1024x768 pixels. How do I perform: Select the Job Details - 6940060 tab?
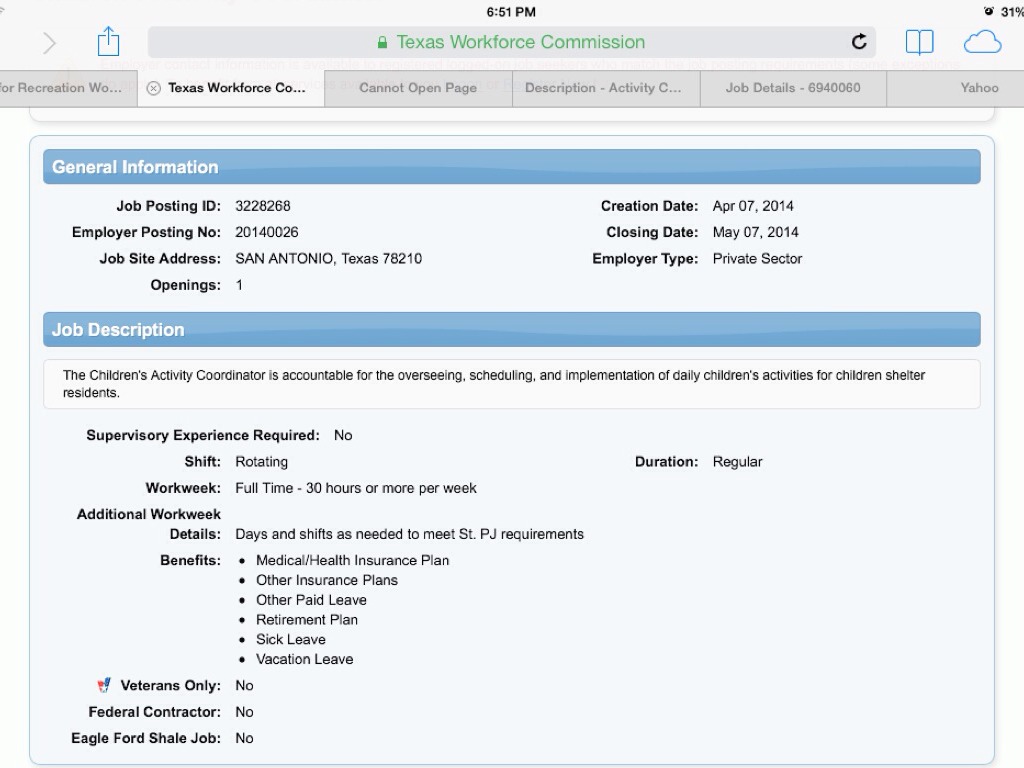(793, 88)
